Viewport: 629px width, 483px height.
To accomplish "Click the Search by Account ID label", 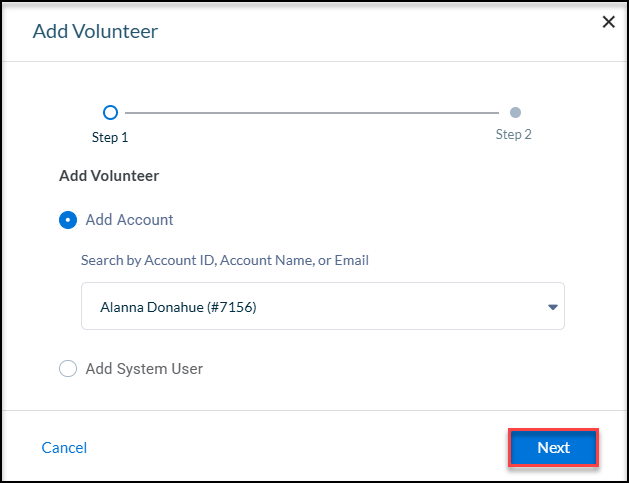I will pos(225,260).
